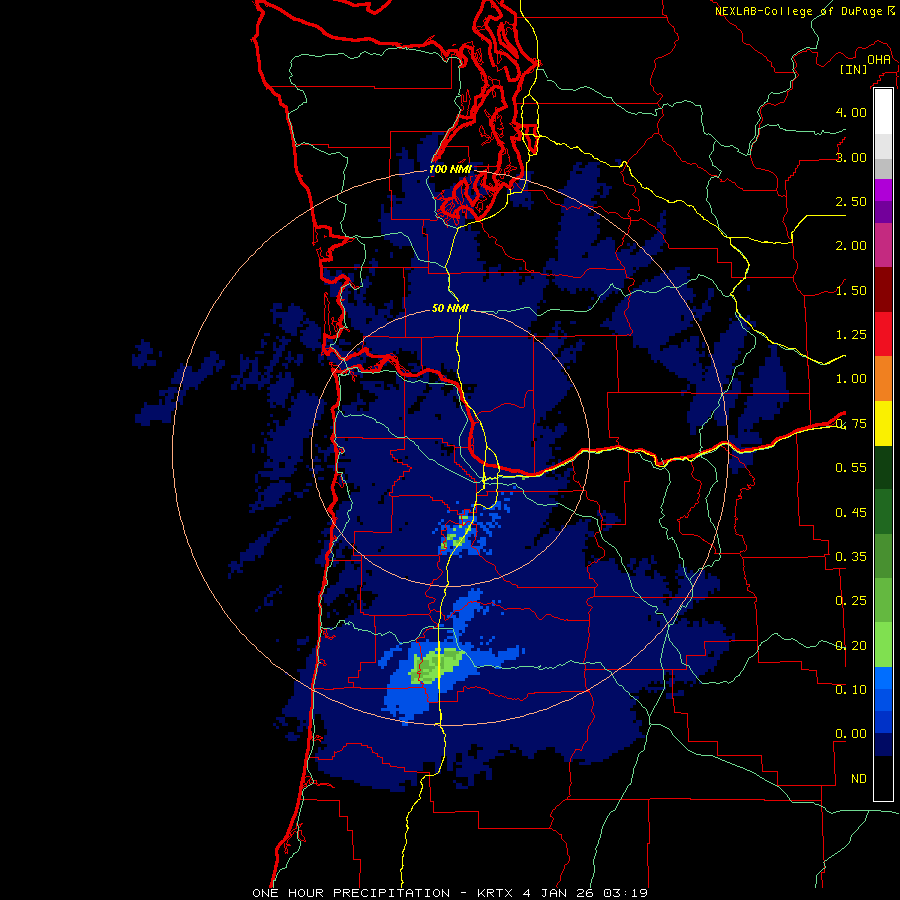The width and height of the screenshot is (900, 900).
Task: Click the 2.00 legend value
Action: pos(851,246)
